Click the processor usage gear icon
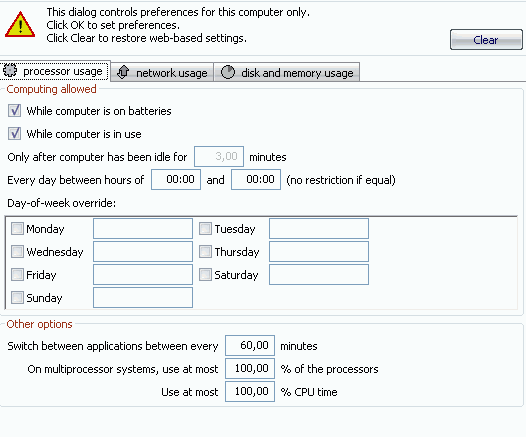 click(10, 70)
